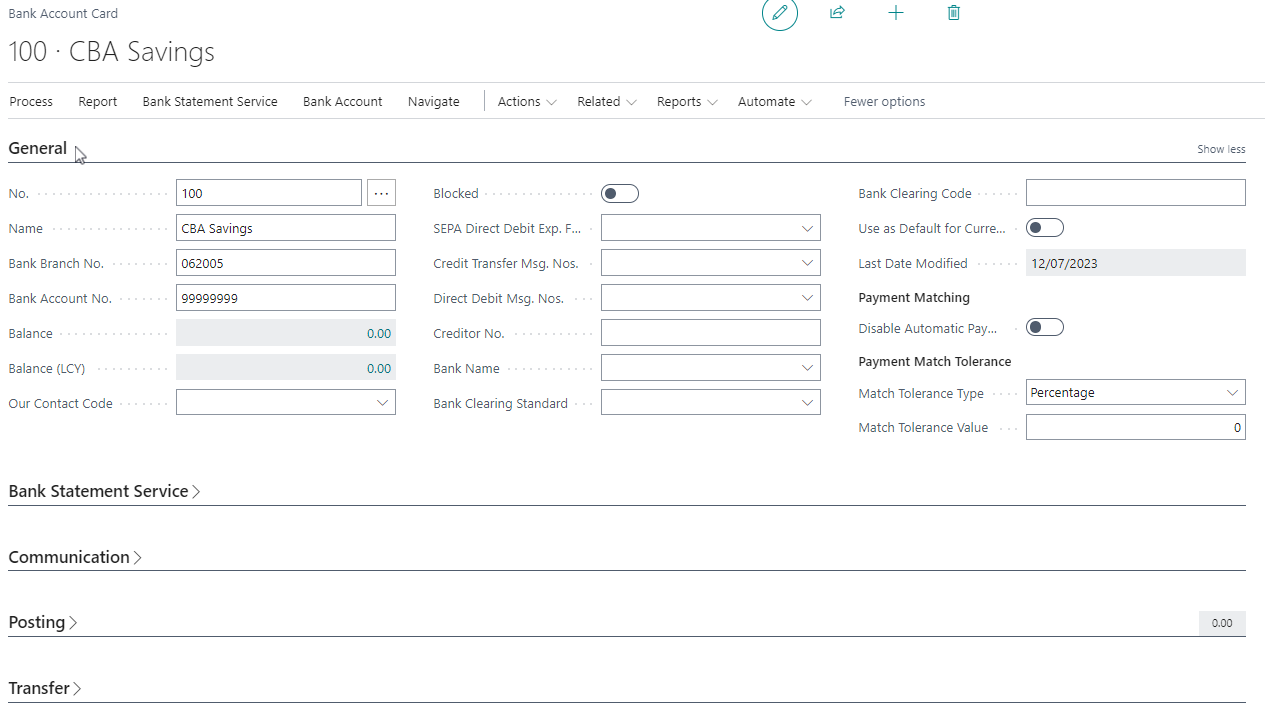1265x725 pixels.
Task: Click Show less in General section
Action: click(x=1221, y=149)
